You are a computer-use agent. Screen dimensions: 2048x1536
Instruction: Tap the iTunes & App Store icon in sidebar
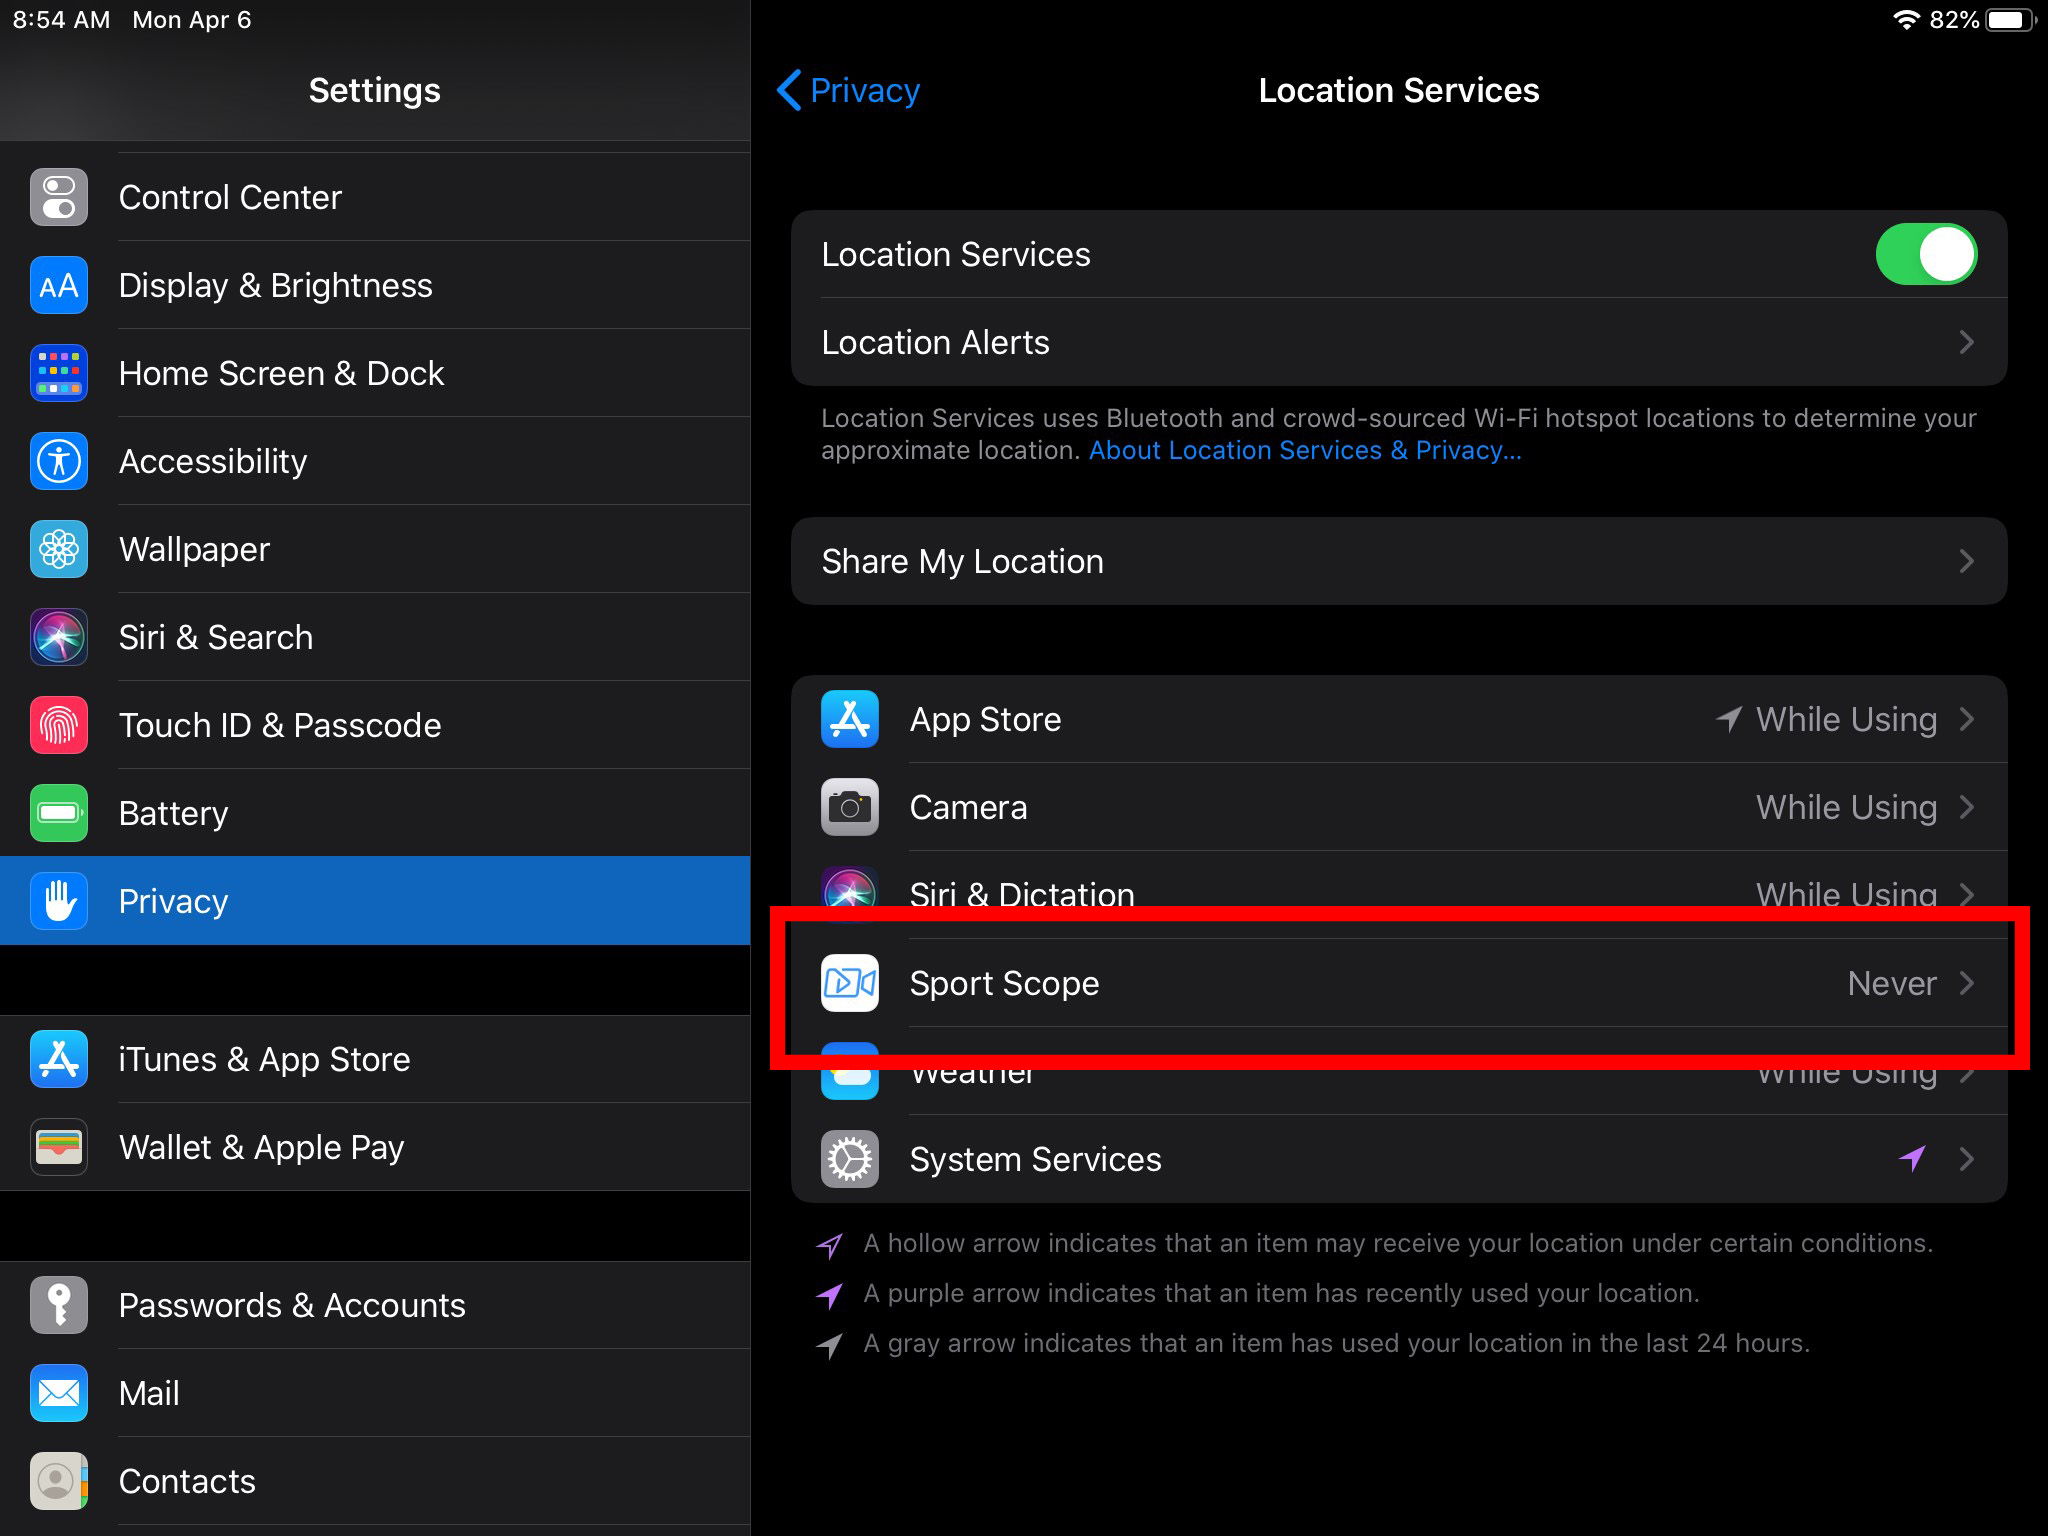click(x=59, y=1059)
